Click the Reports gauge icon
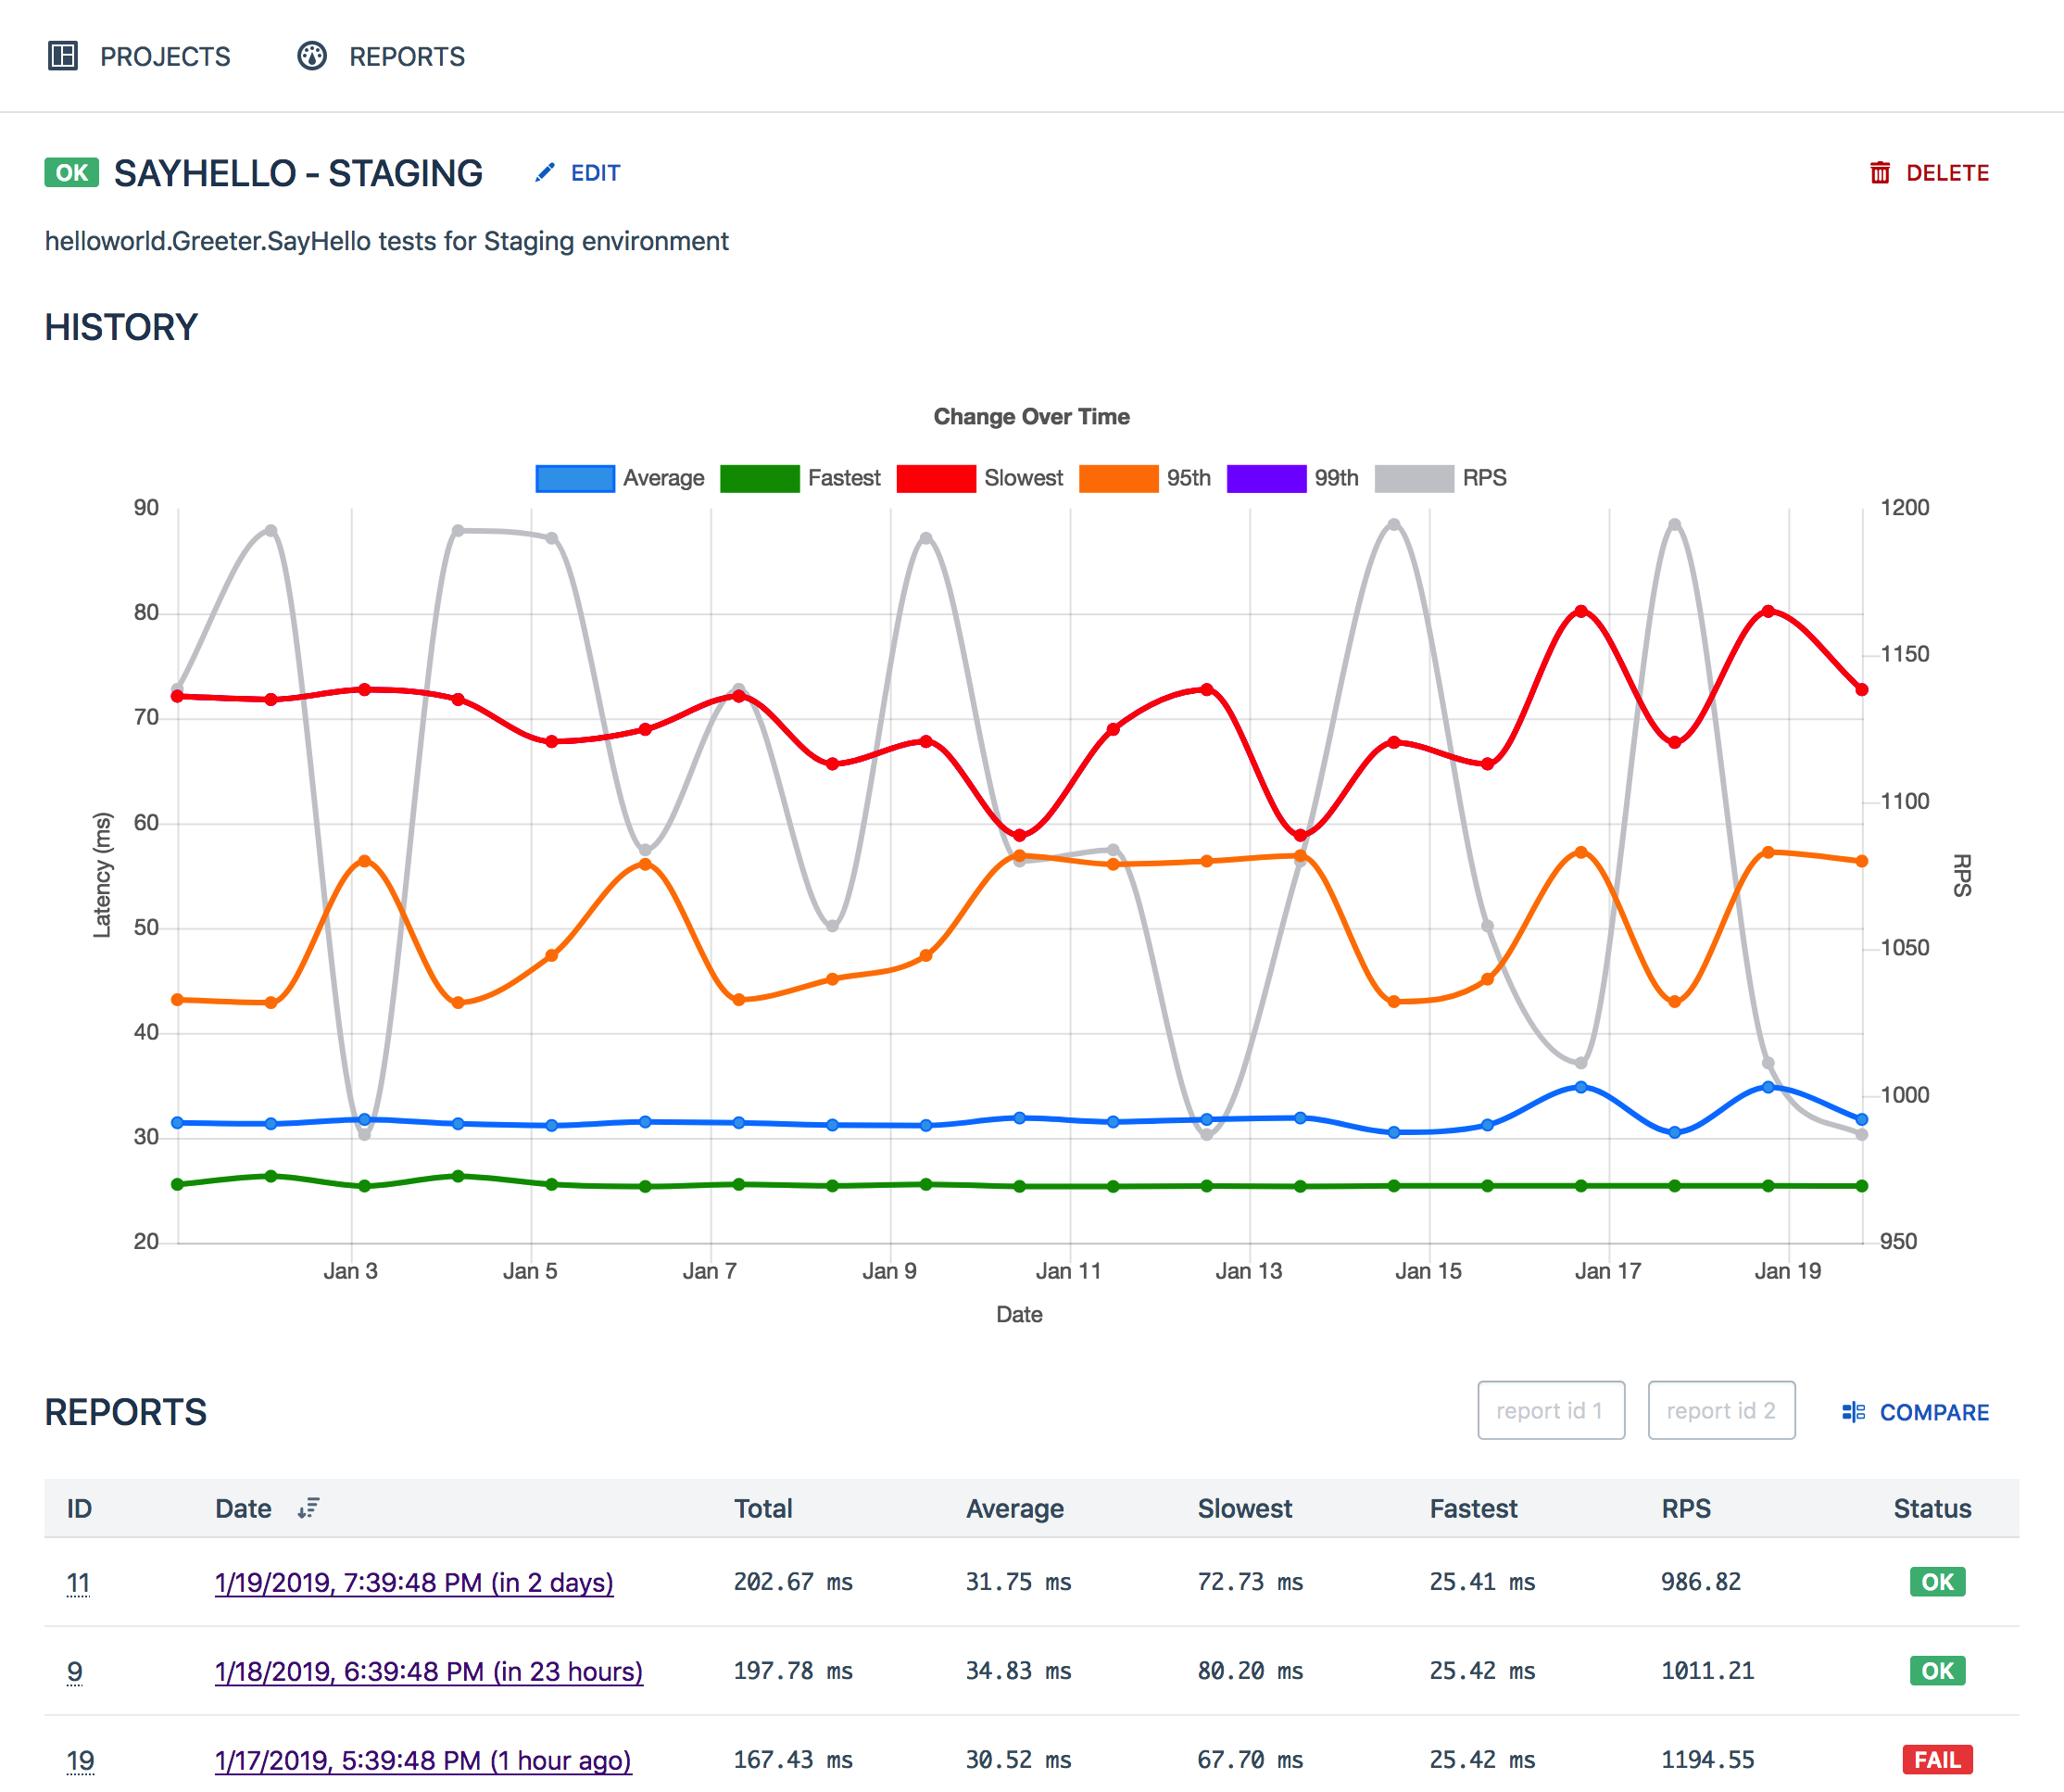Image resolution: width=2064 pixels, height=1792 pixels. point(312,56)
